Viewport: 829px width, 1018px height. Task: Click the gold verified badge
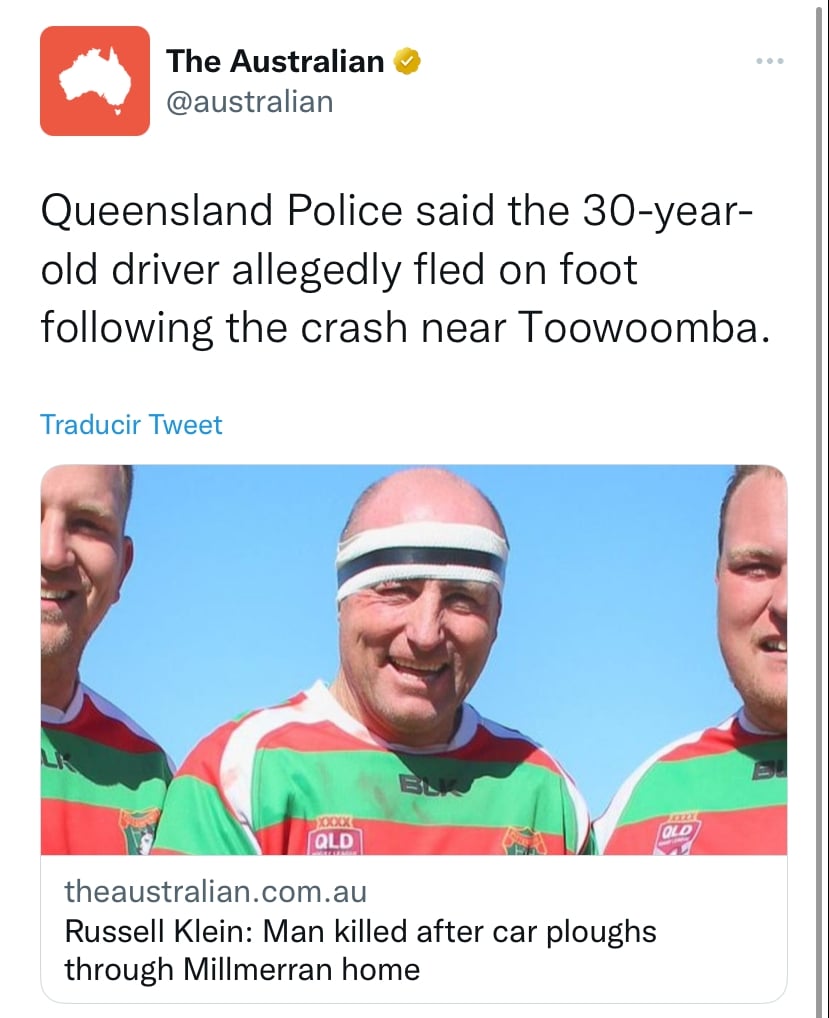pos(407,61)
